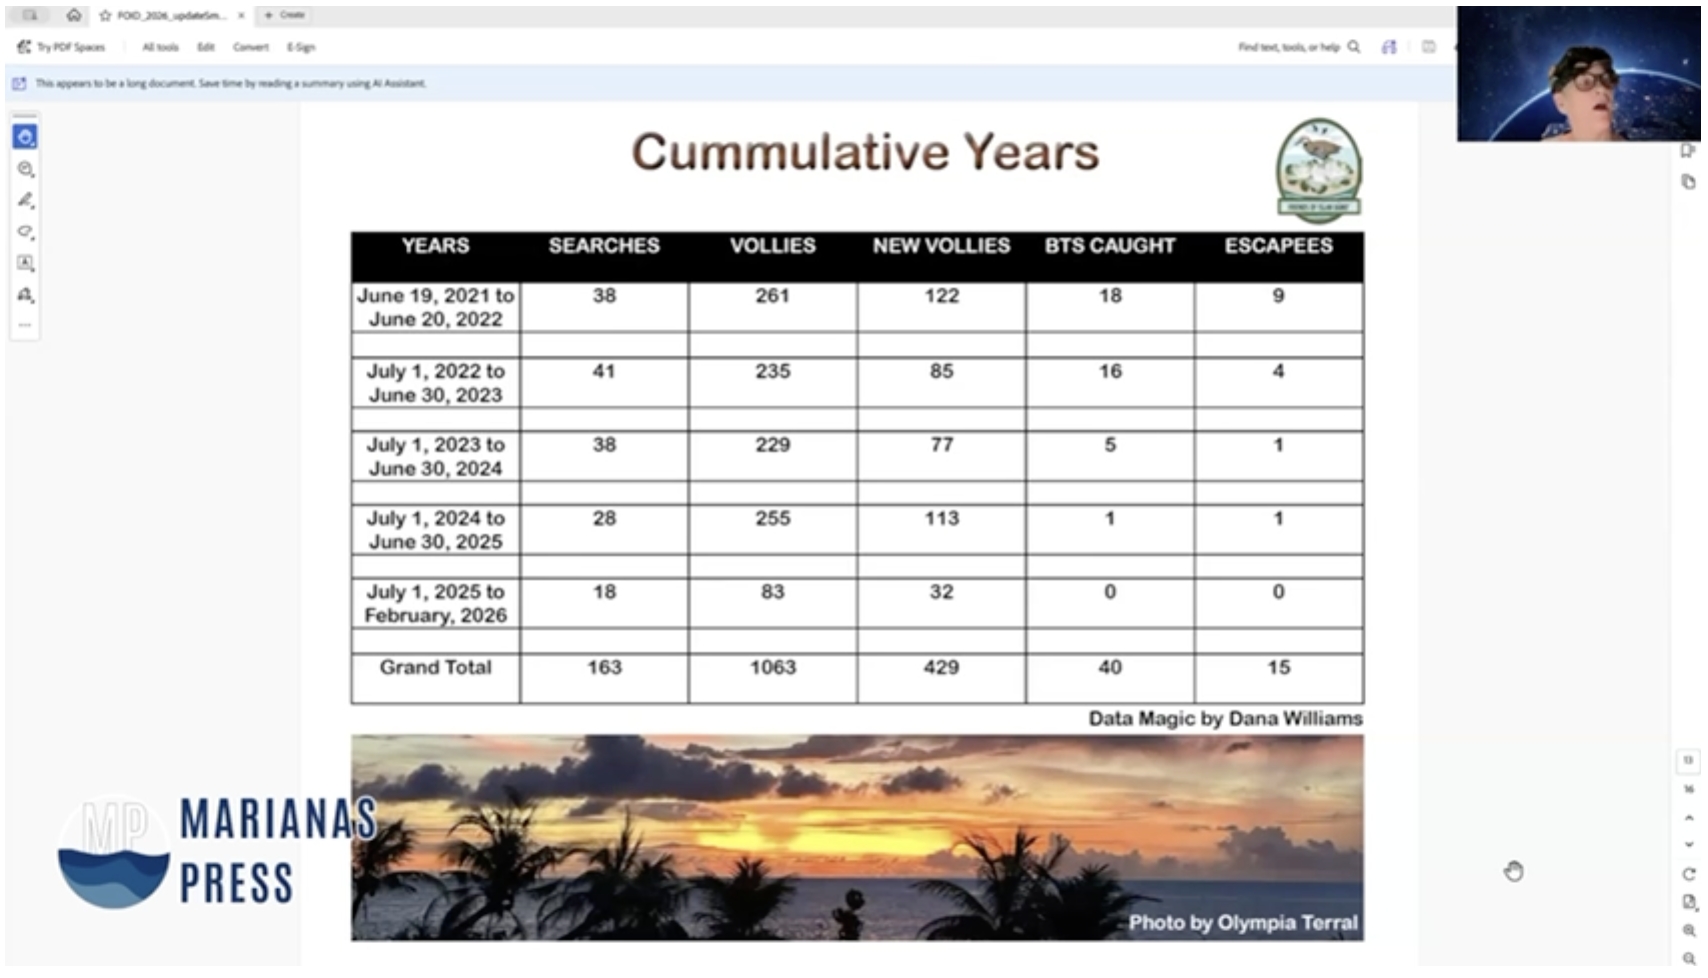Expand more tools ellipsis in left toolbar

(25, 325)
